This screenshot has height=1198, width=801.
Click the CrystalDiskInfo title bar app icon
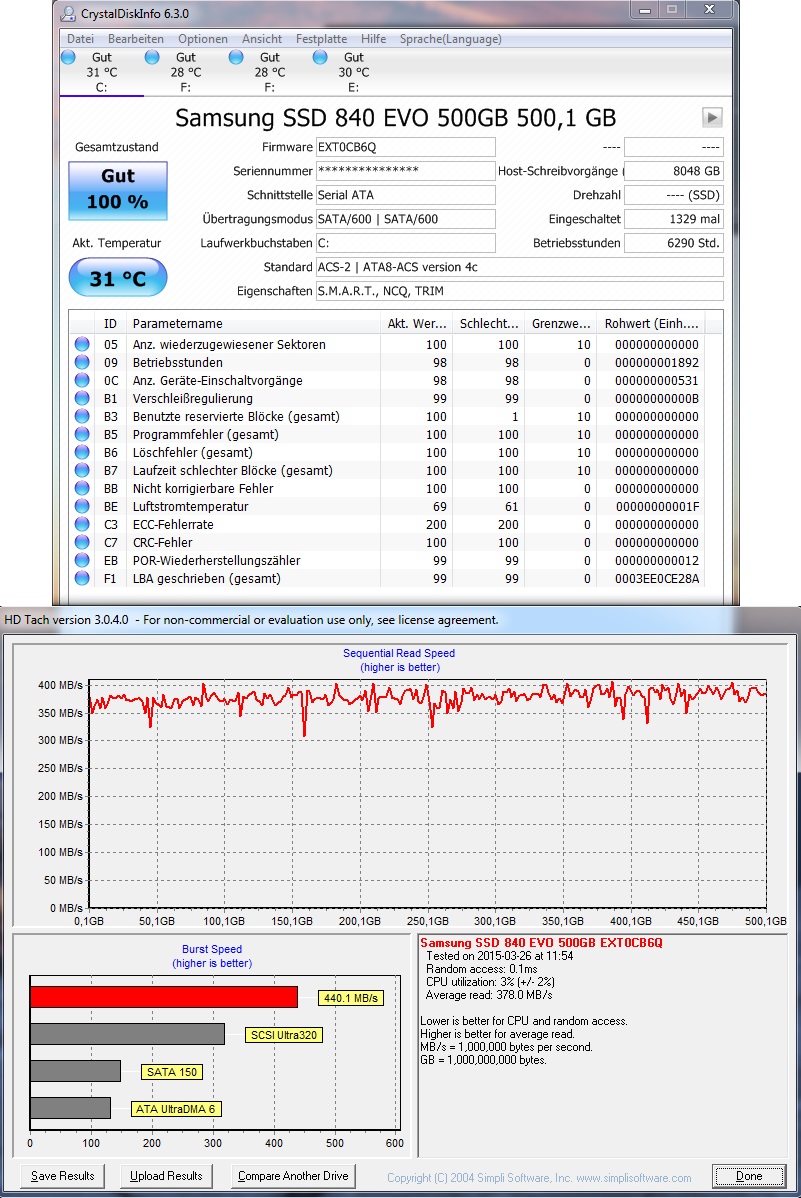point(68,14)
